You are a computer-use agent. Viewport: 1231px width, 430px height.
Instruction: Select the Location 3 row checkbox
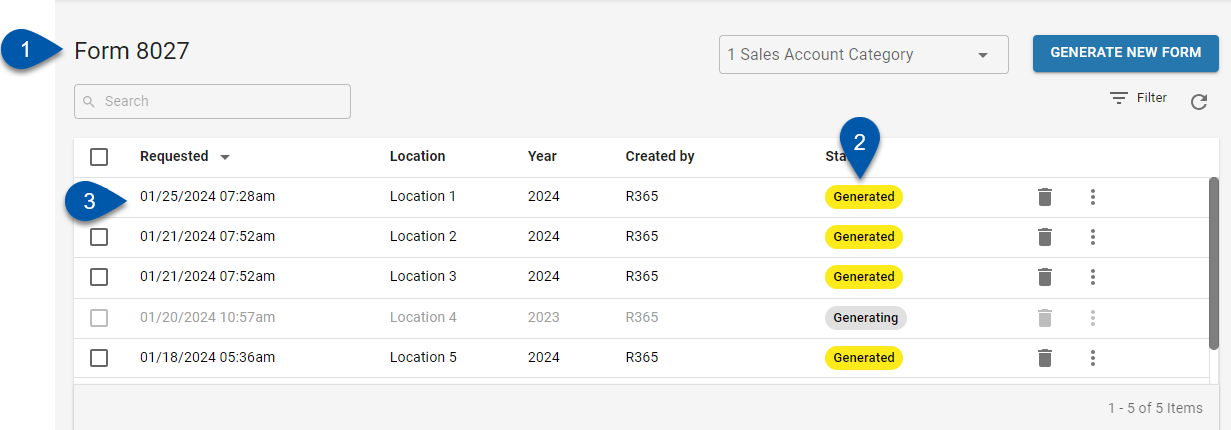[x=99, y=277]
